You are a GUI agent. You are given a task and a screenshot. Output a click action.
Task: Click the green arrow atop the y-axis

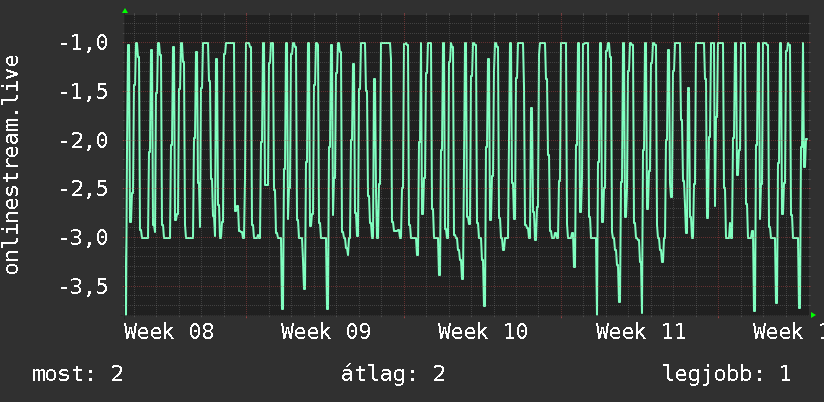125,11
